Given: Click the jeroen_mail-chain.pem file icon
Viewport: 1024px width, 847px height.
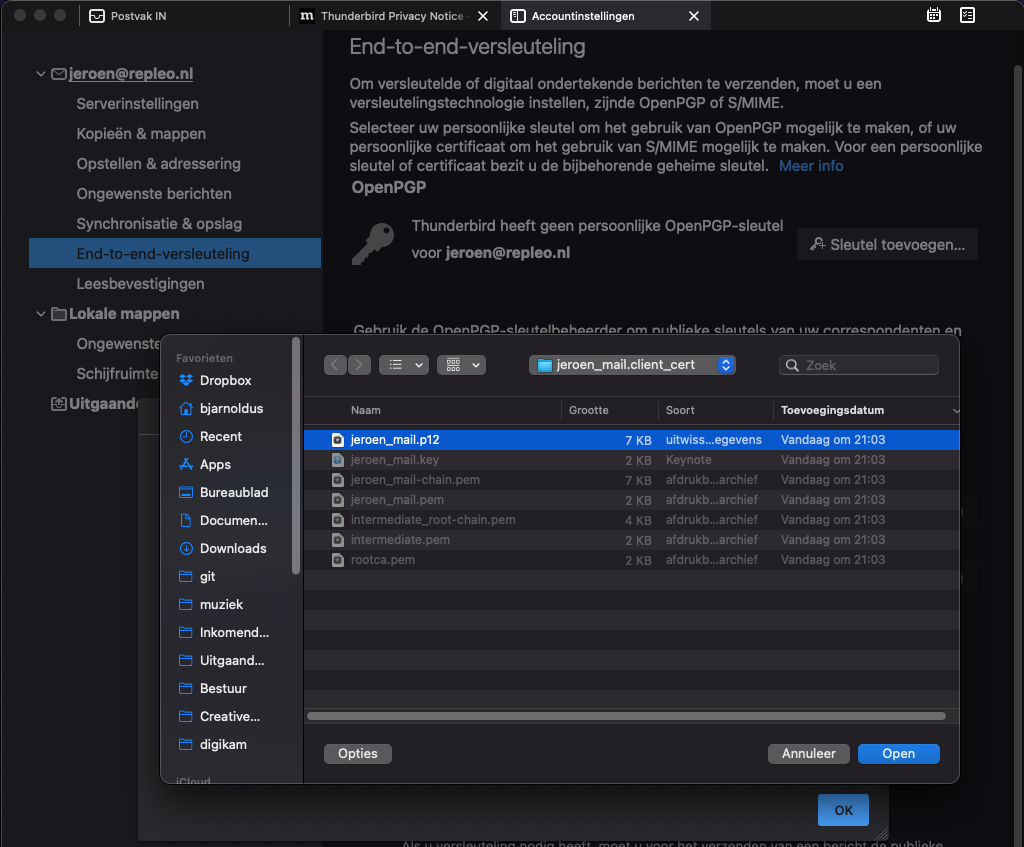Looking at the screenshot, I should click(x=338, y=480).
